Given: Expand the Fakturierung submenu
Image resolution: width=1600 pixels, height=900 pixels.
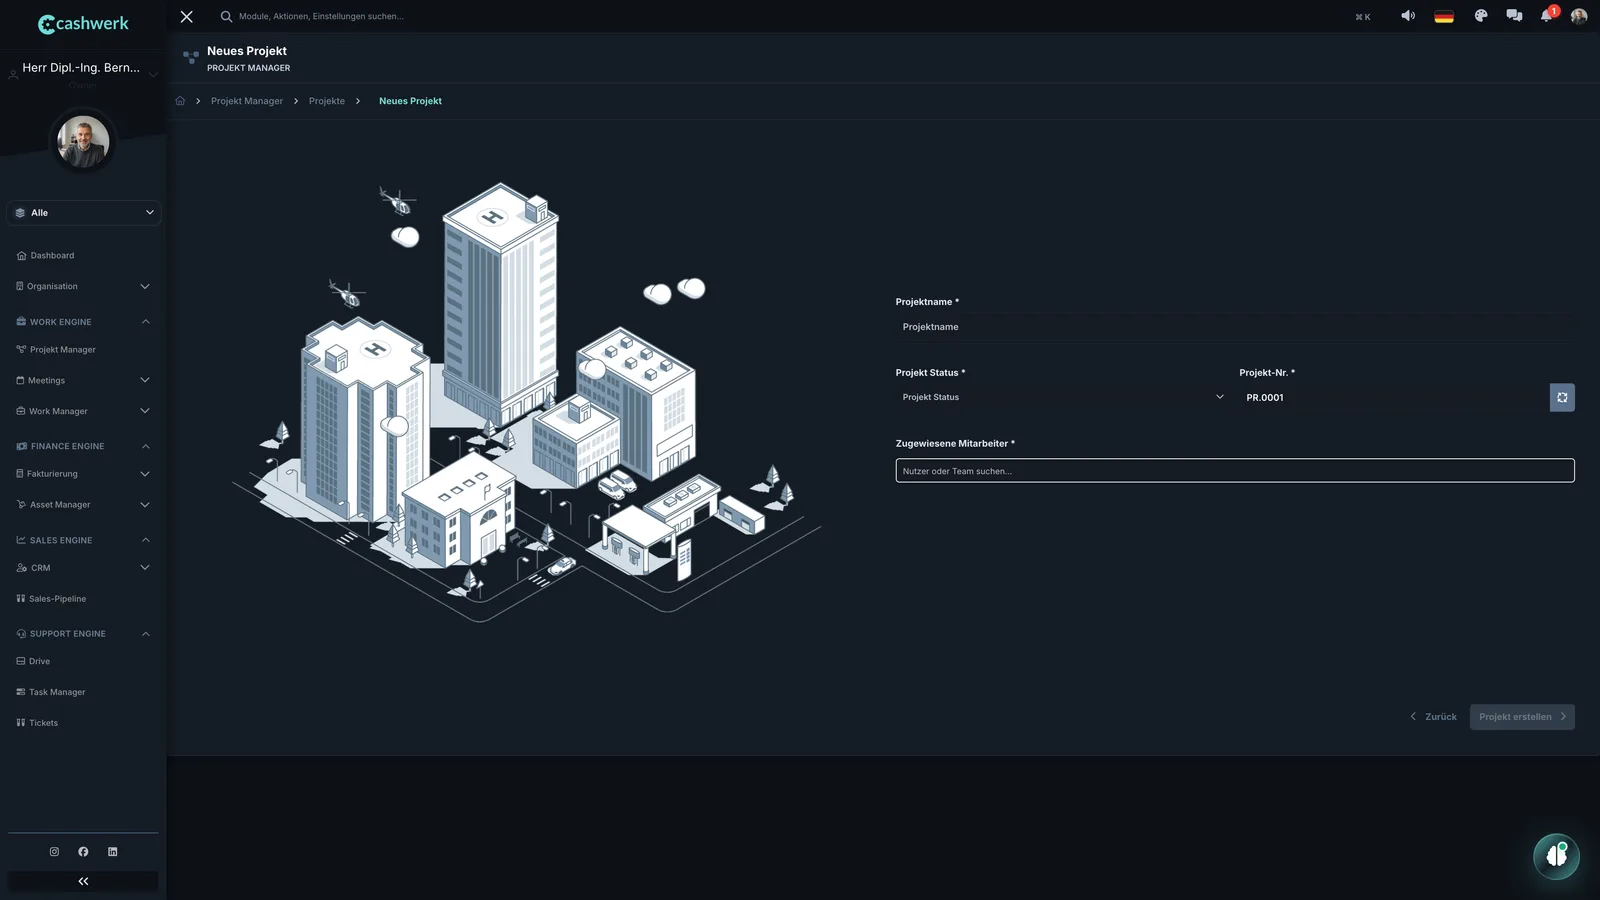Looking at the screenshot, I should pos(83,474).
